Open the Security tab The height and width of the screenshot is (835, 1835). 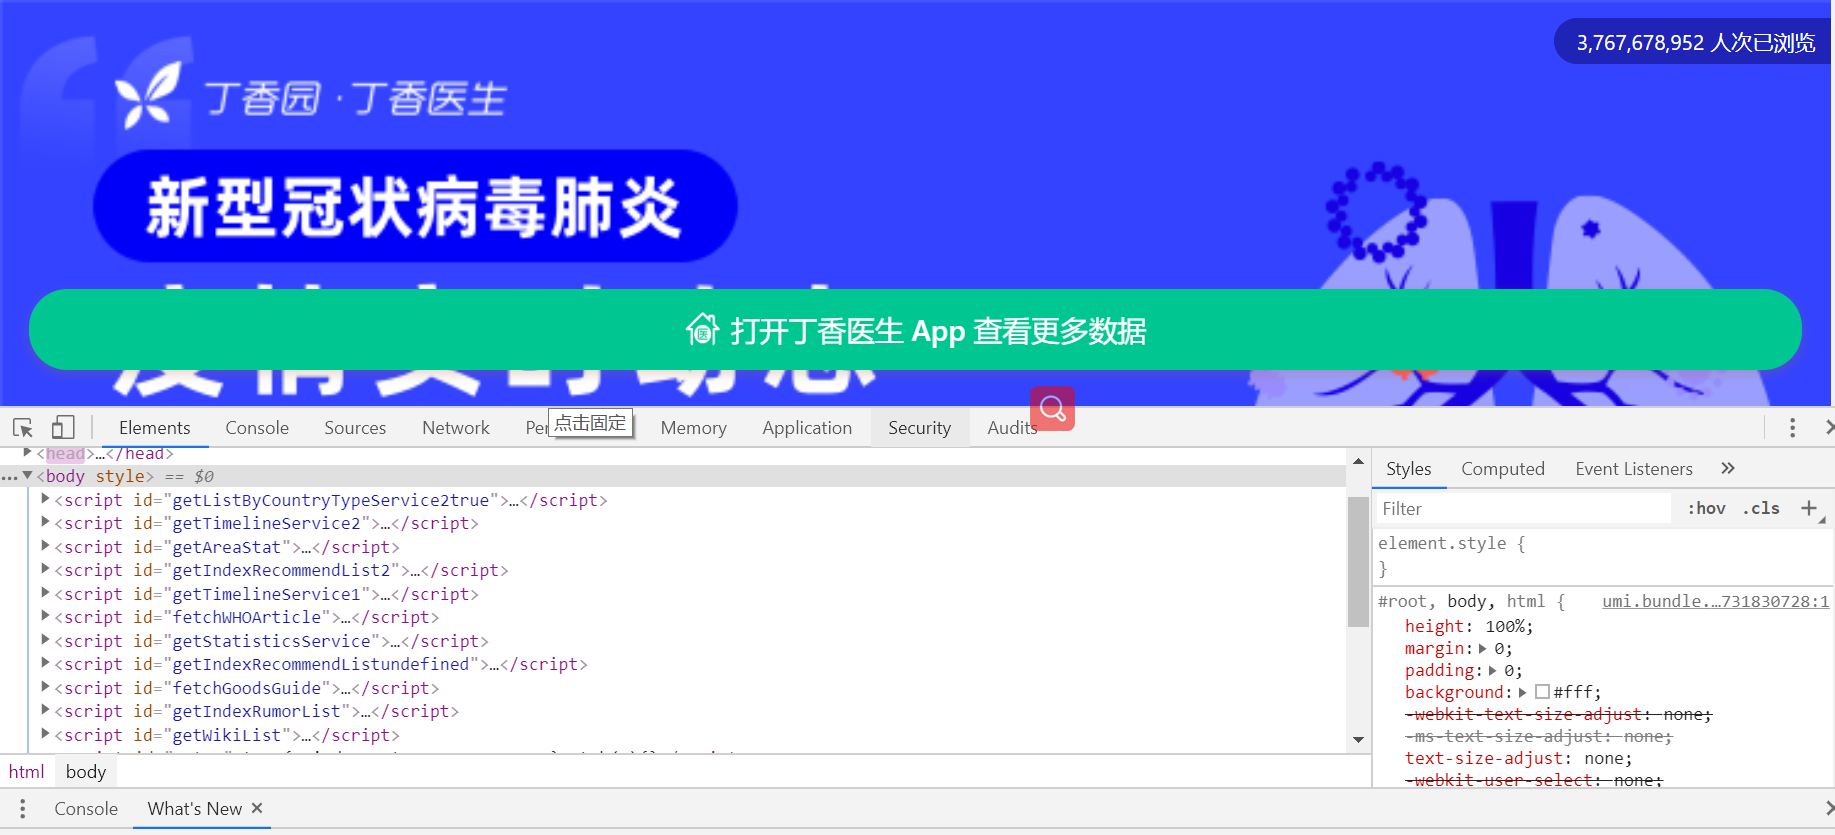click(x=919, y=428)
